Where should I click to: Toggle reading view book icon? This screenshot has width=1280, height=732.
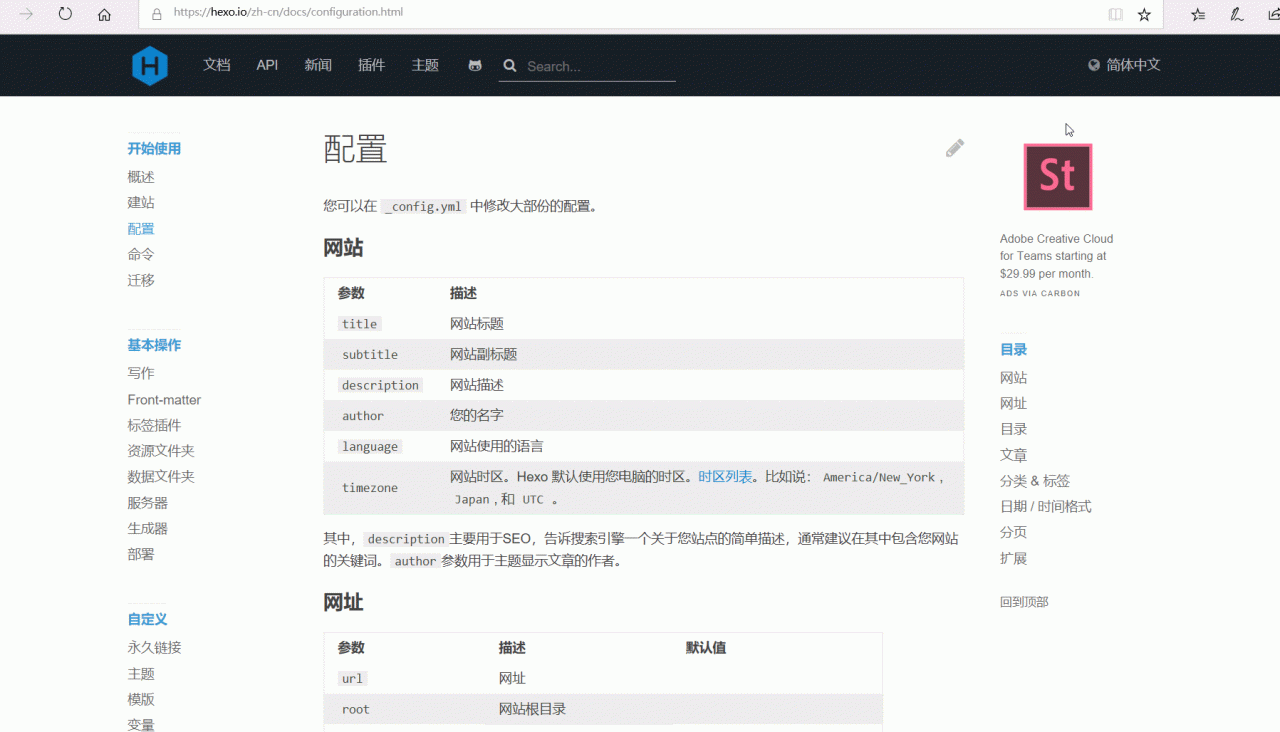click(1115, 14)
